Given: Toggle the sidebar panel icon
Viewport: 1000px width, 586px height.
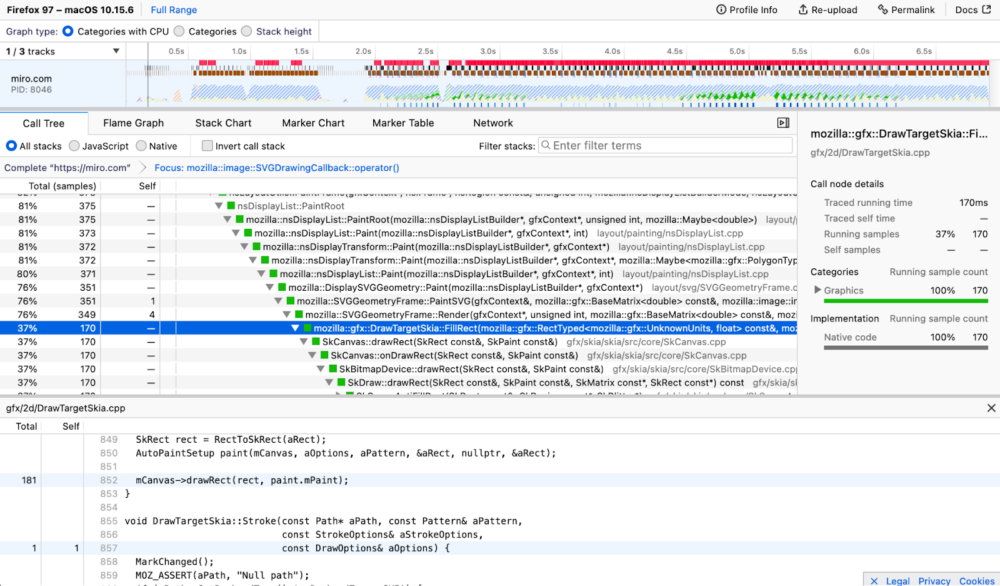Looking at the screenshot, I should click(x=783, y=122).
